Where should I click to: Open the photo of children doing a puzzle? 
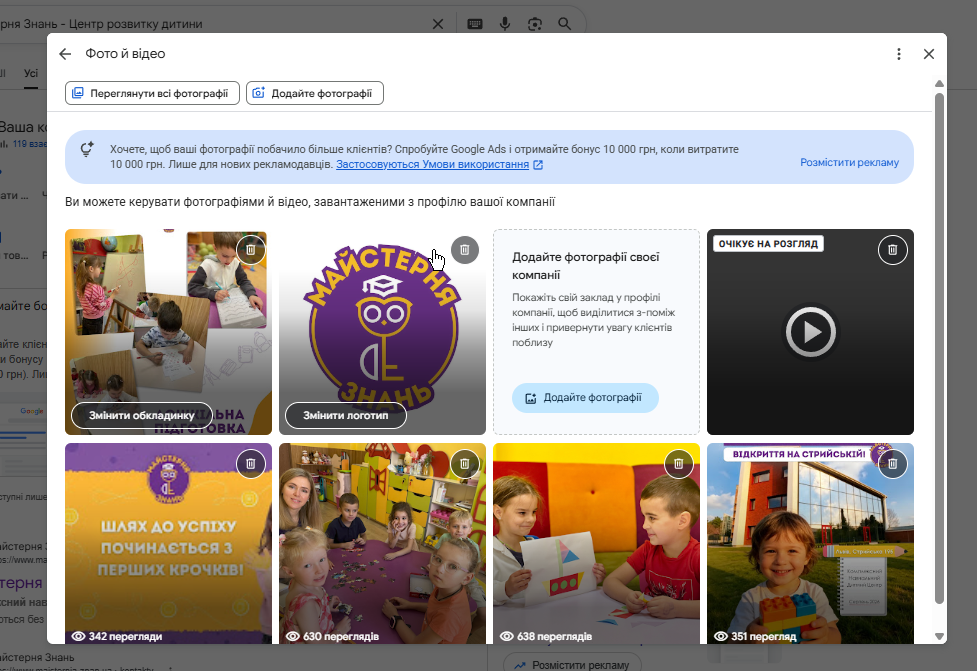(x=382, y=543)
